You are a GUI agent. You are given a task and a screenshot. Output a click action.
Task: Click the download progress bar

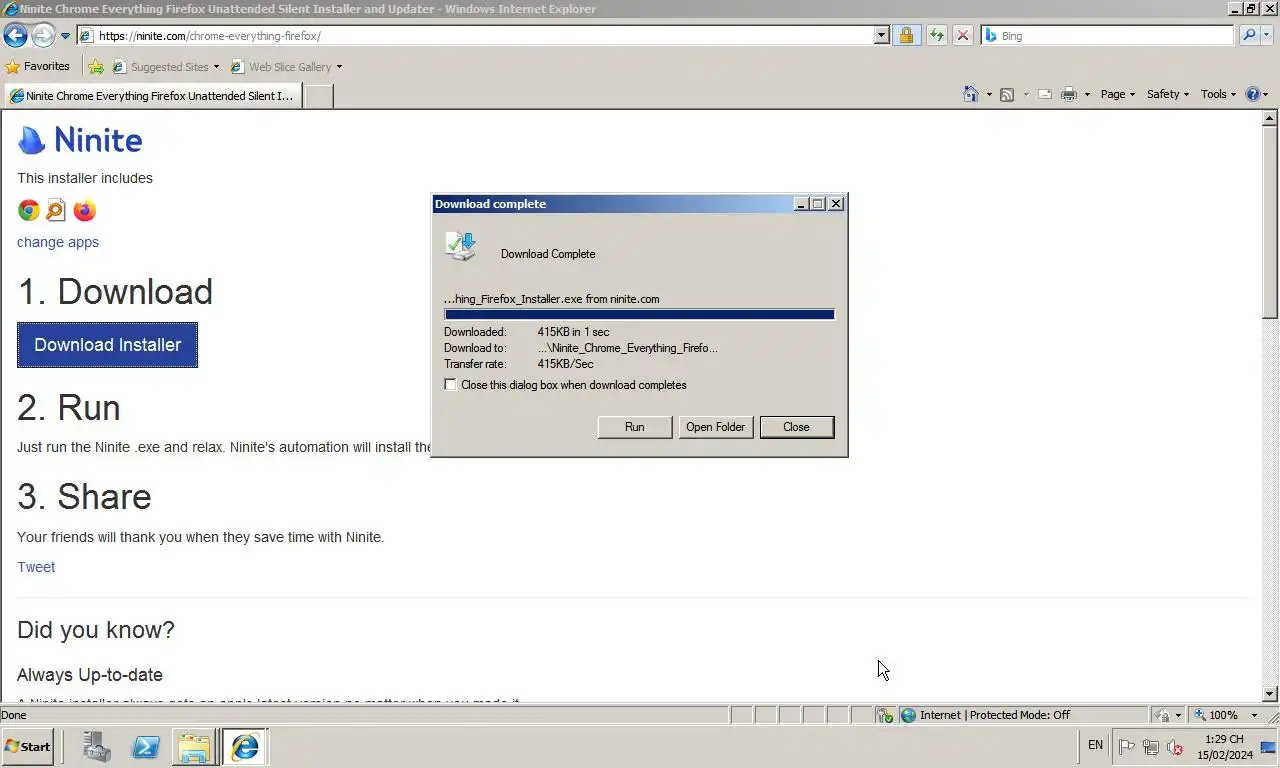tap(639, 314)
